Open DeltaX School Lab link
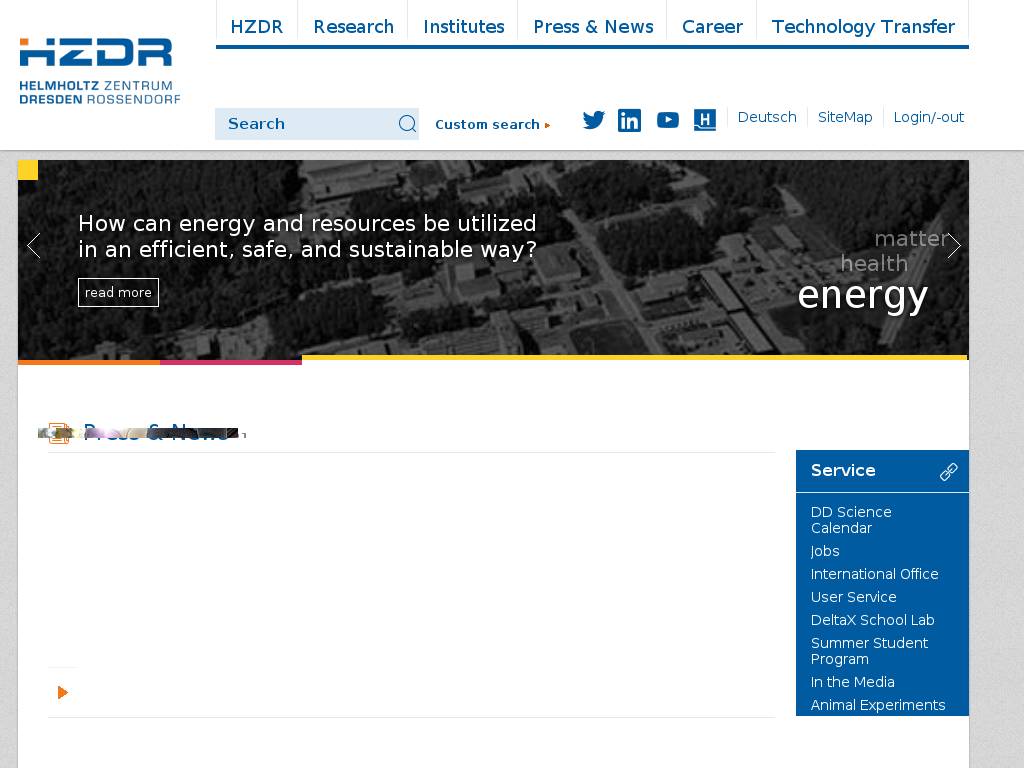This screenshot has height=768, width=1024. click(x=872, y=620)
